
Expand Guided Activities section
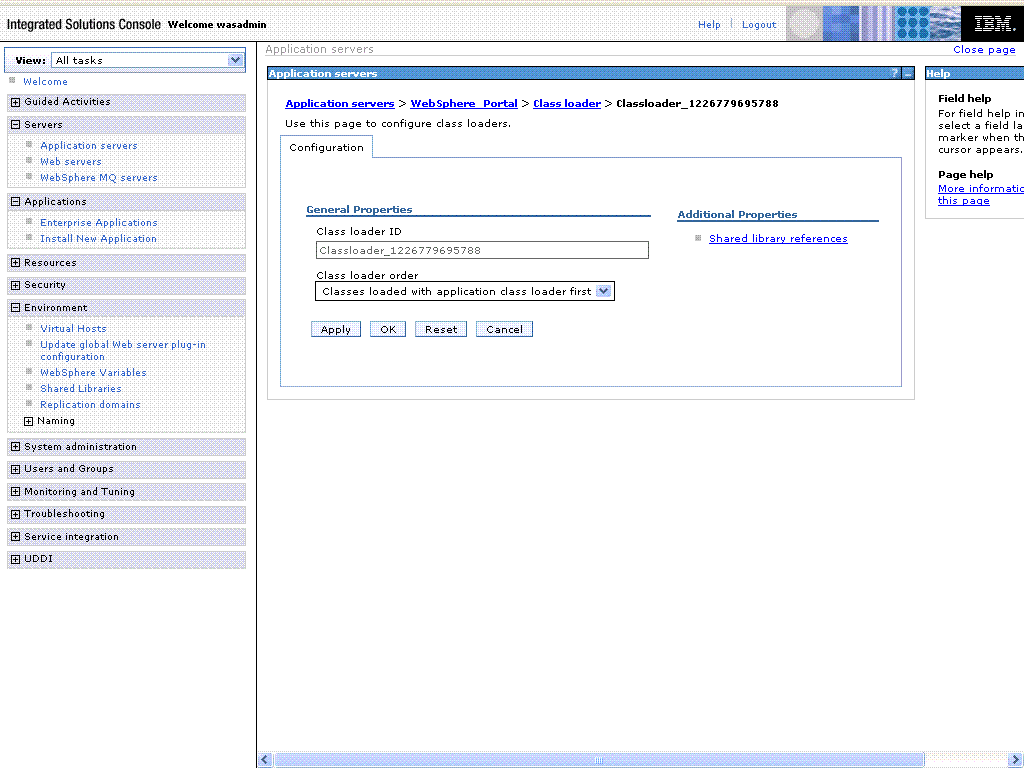[16, 102]
